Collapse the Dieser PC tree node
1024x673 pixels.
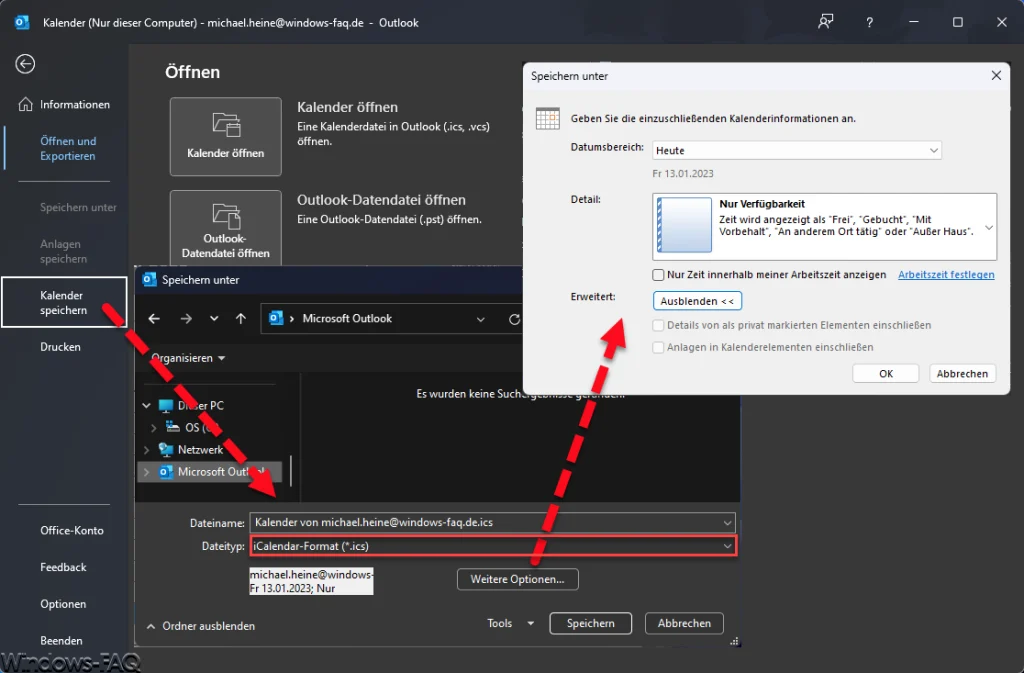[146, 405]
